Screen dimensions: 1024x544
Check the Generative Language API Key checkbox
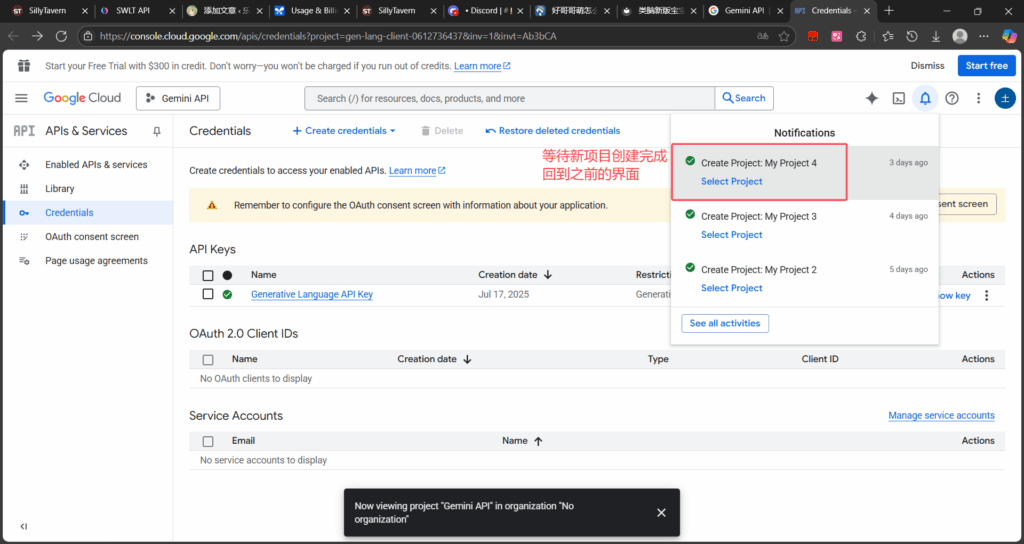tap(208, 294)
